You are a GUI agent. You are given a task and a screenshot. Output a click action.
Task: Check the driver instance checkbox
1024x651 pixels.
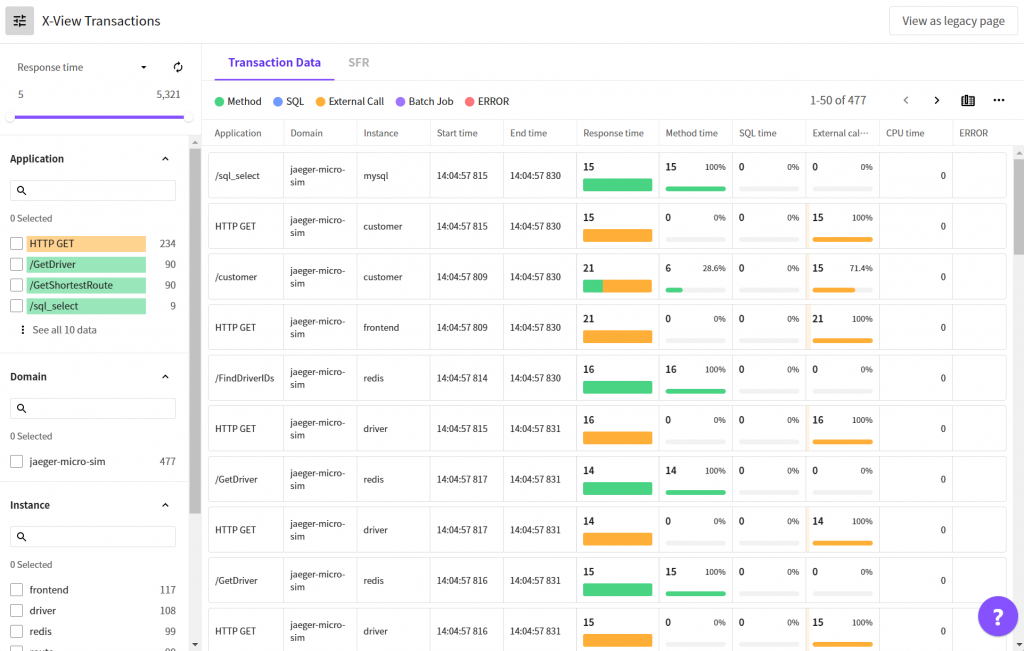(x=16, y=611)
